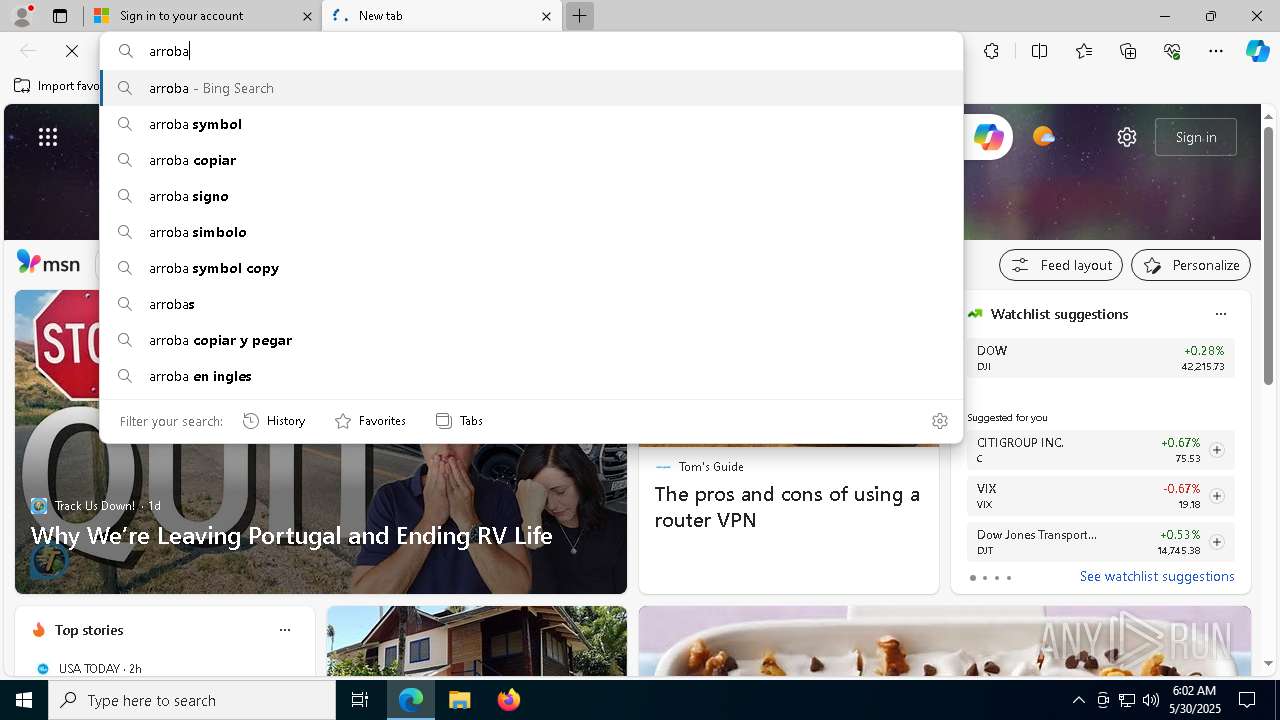Viewport: 1280px width, 720px height.
Task: Select the 'arrobas' suggestion
Action: 531,304
